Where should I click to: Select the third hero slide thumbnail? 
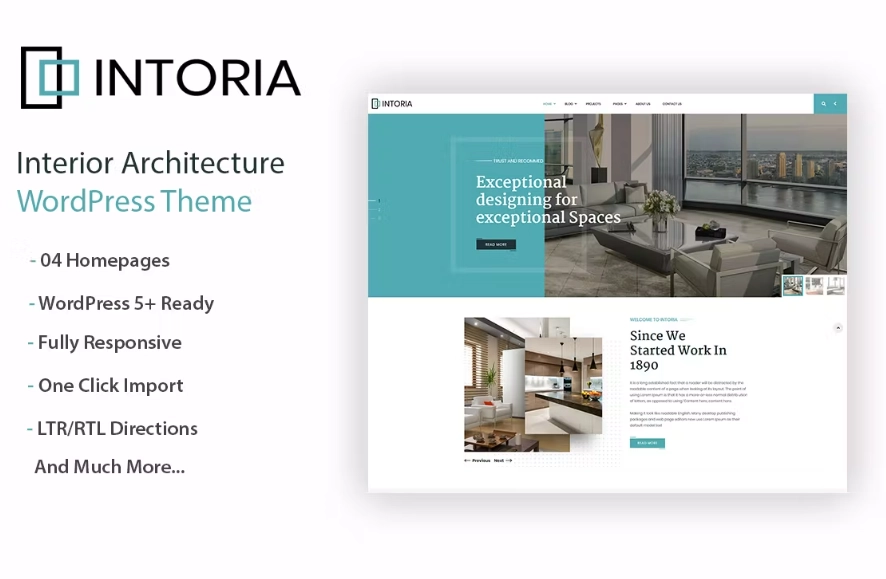pos(836,286)
